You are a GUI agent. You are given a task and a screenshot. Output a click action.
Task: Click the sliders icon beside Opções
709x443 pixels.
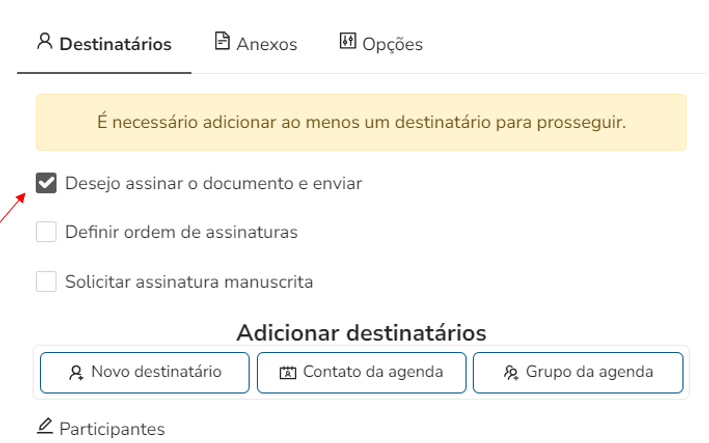coord(348,42)
